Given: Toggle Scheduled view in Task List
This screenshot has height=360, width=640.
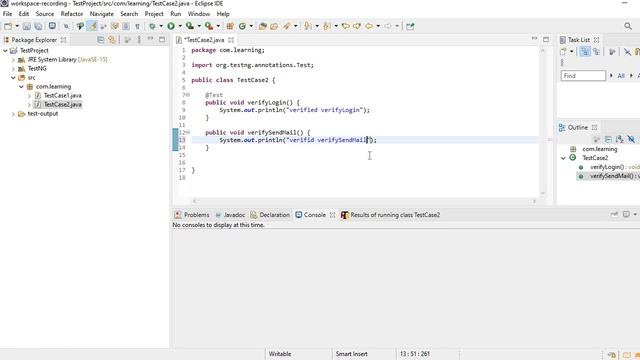Looking at the screenshot, I should tap(596, 52).
